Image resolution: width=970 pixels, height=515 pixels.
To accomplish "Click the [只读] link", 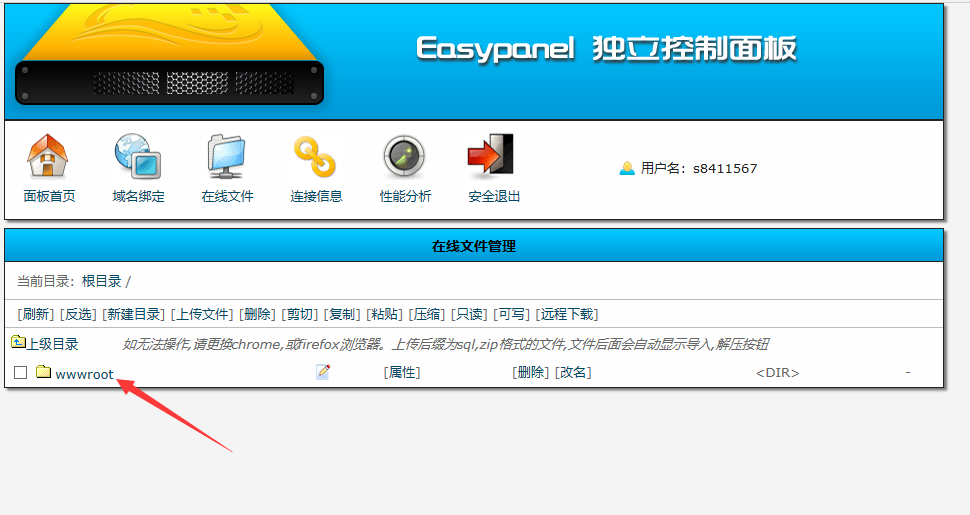I will point(470,314).
